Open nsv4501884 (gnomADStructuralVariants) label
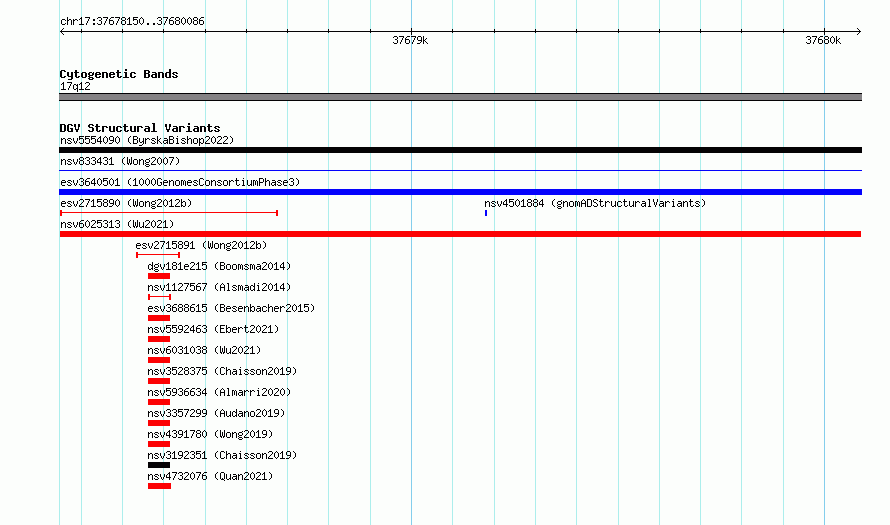The image size is (890, 525). click(x=595, y=203)
